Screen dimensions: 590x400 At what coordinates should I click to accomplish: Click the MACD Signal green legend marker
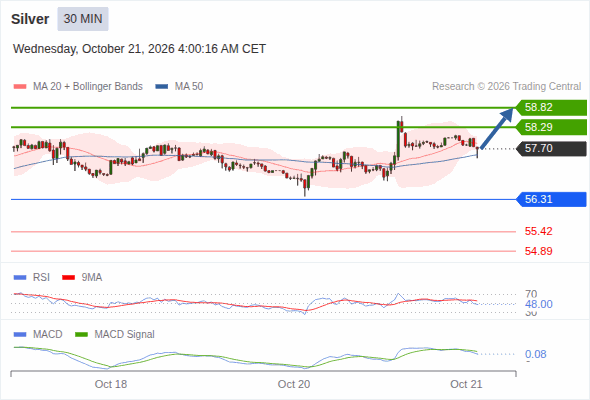(x=81, y=335)
